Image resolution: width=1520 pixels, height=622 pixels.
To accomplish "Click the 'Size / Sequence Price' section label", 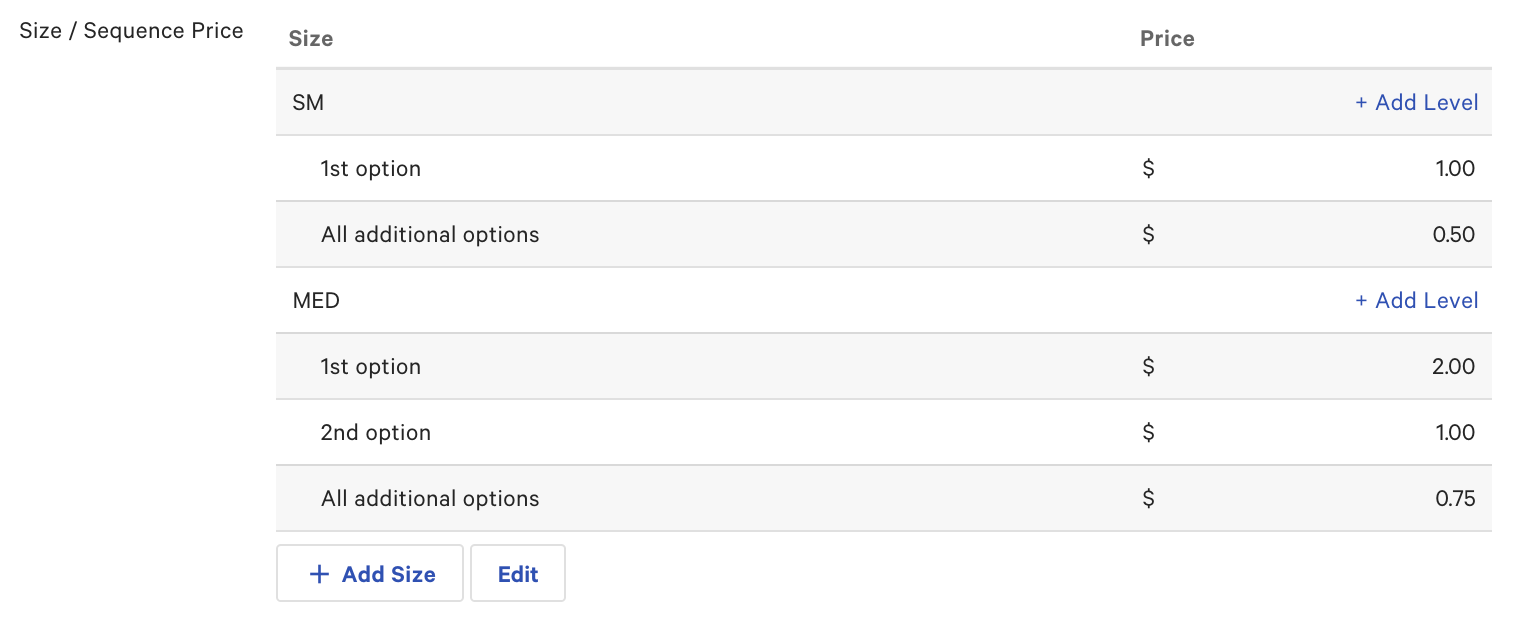I will tap(130, 31).
